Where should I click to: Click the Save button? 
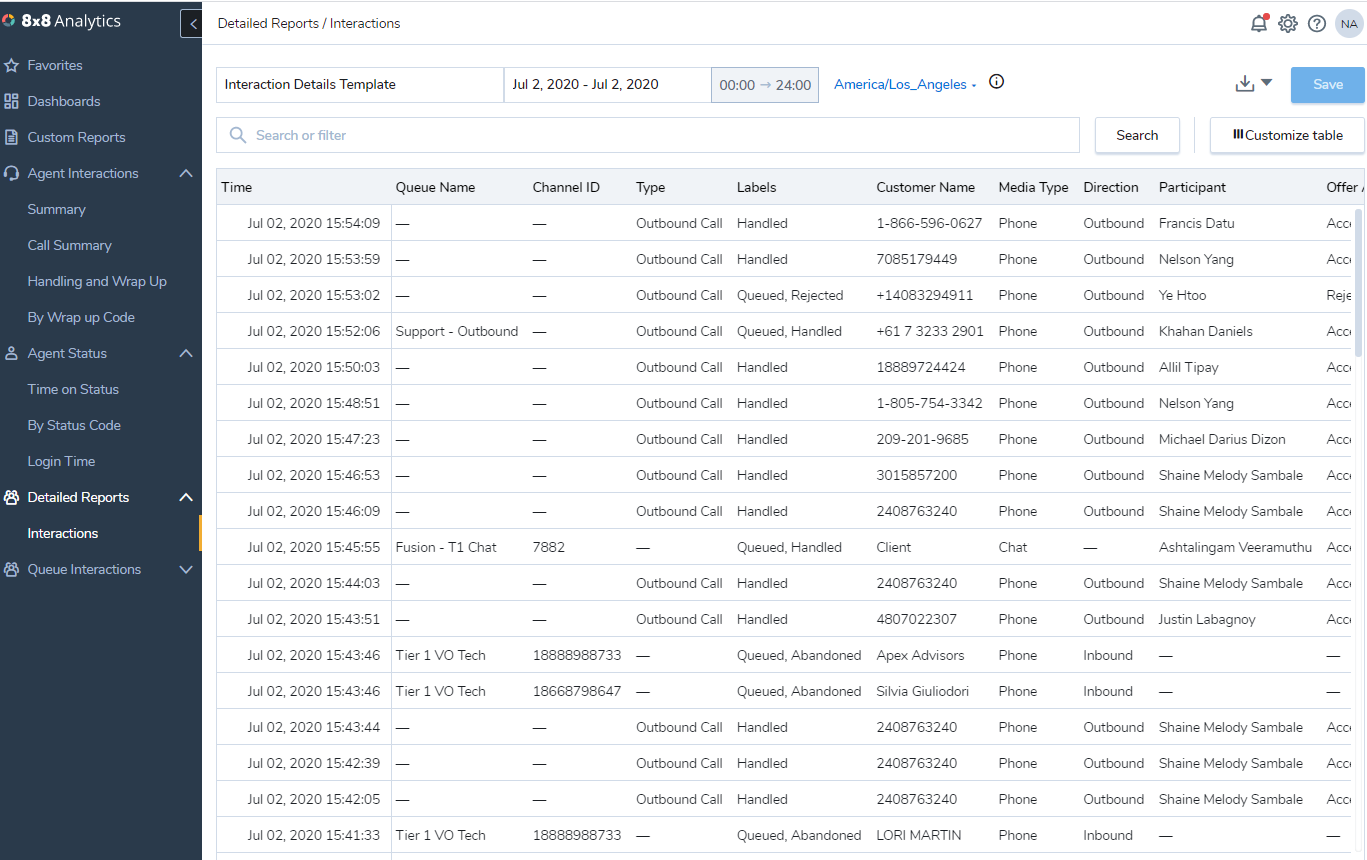[1328, 85]
